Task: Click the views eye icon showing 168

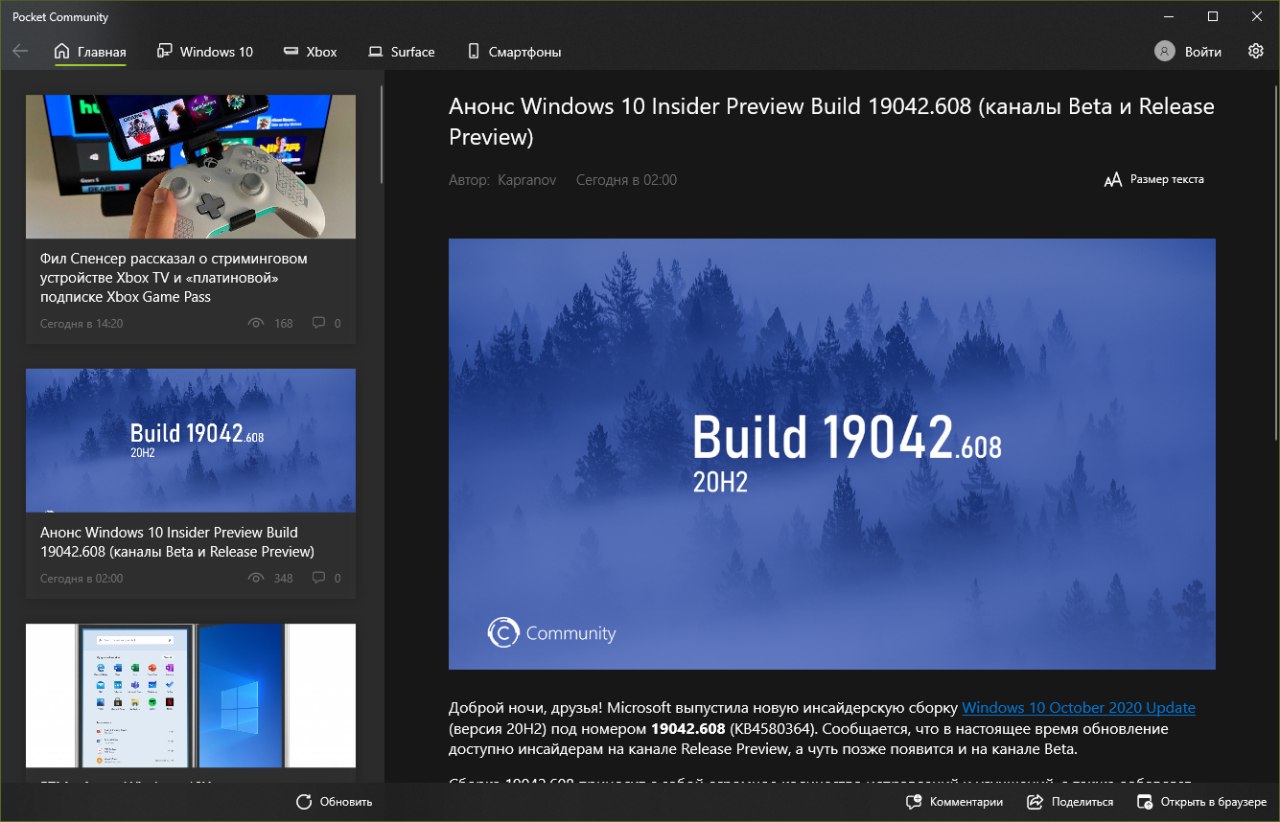Action: point(256,323)
